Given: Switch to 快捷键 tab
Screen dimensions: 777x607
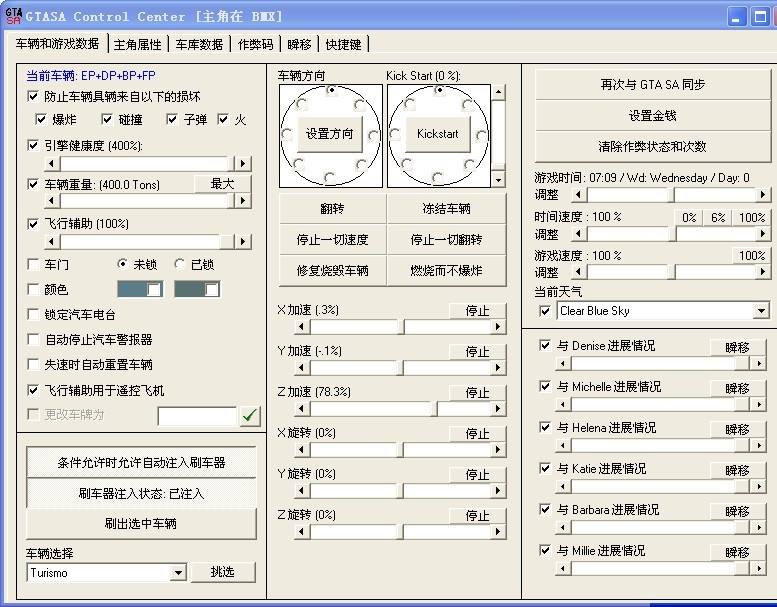Looking at the screenshot, I should (x=343, y=45).
